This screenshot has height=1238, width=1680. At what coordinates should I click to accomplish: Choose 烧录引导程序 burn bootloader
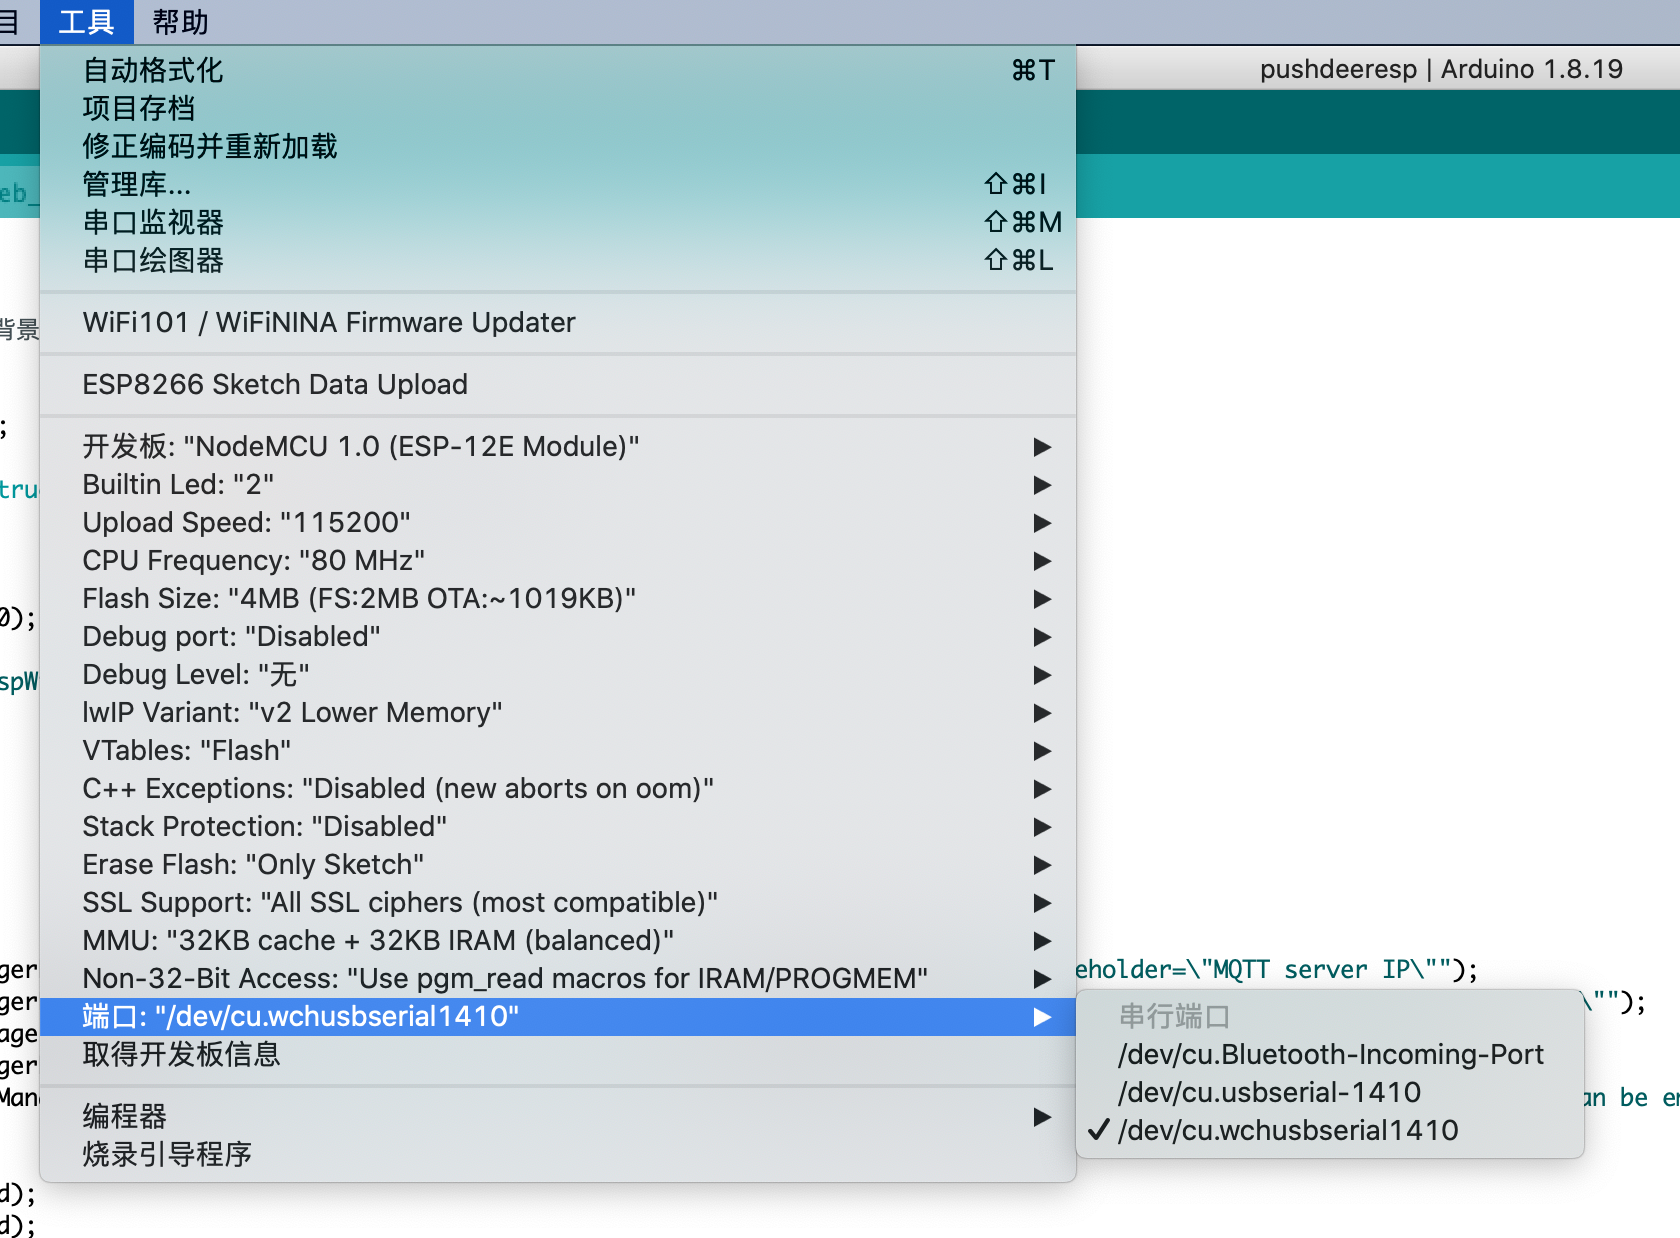(558, 1154)
